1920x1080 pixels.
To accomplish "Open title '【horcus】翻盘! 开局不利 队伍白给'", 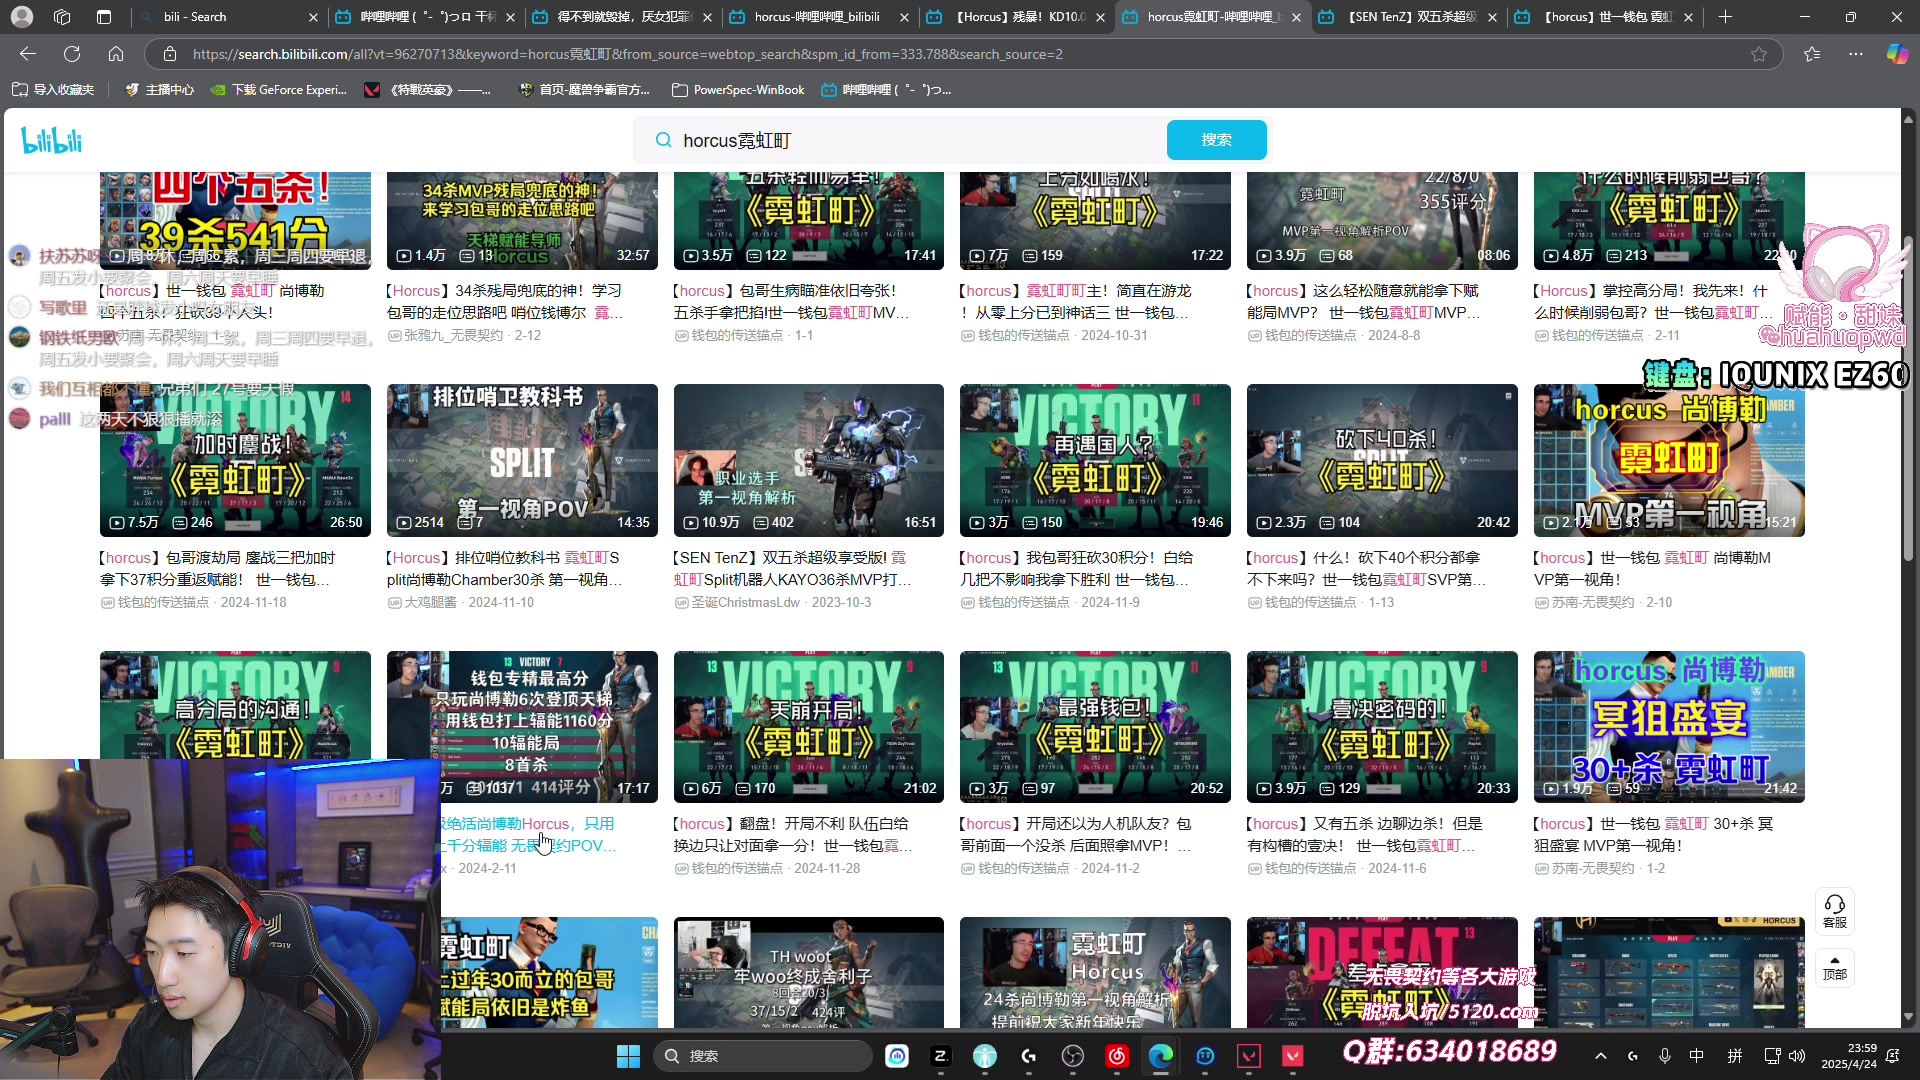I will 792,835.
